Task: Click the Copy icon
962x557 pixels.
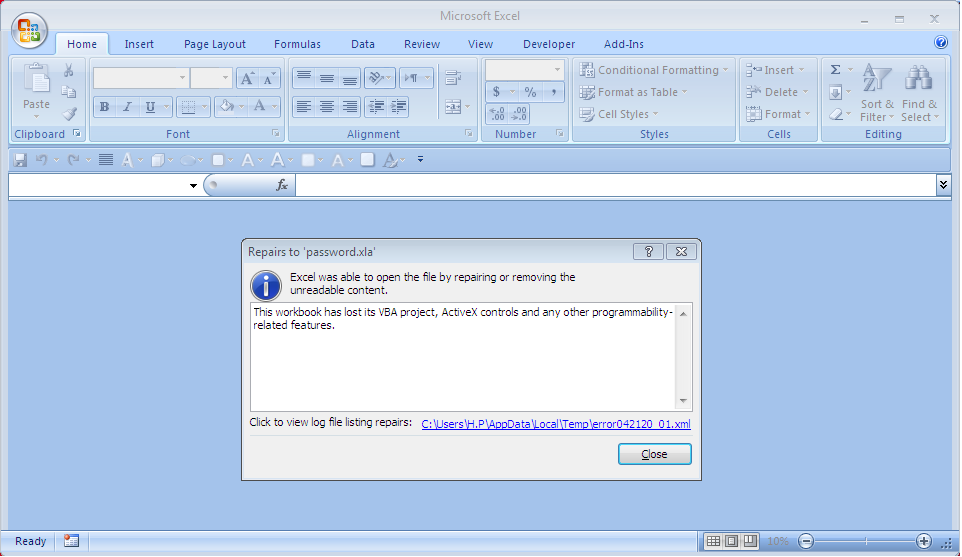Action: point(69,92)
